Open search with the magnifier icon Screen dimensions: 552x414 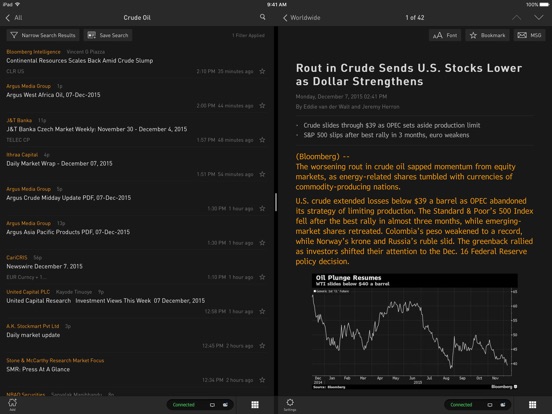point(263,17)
